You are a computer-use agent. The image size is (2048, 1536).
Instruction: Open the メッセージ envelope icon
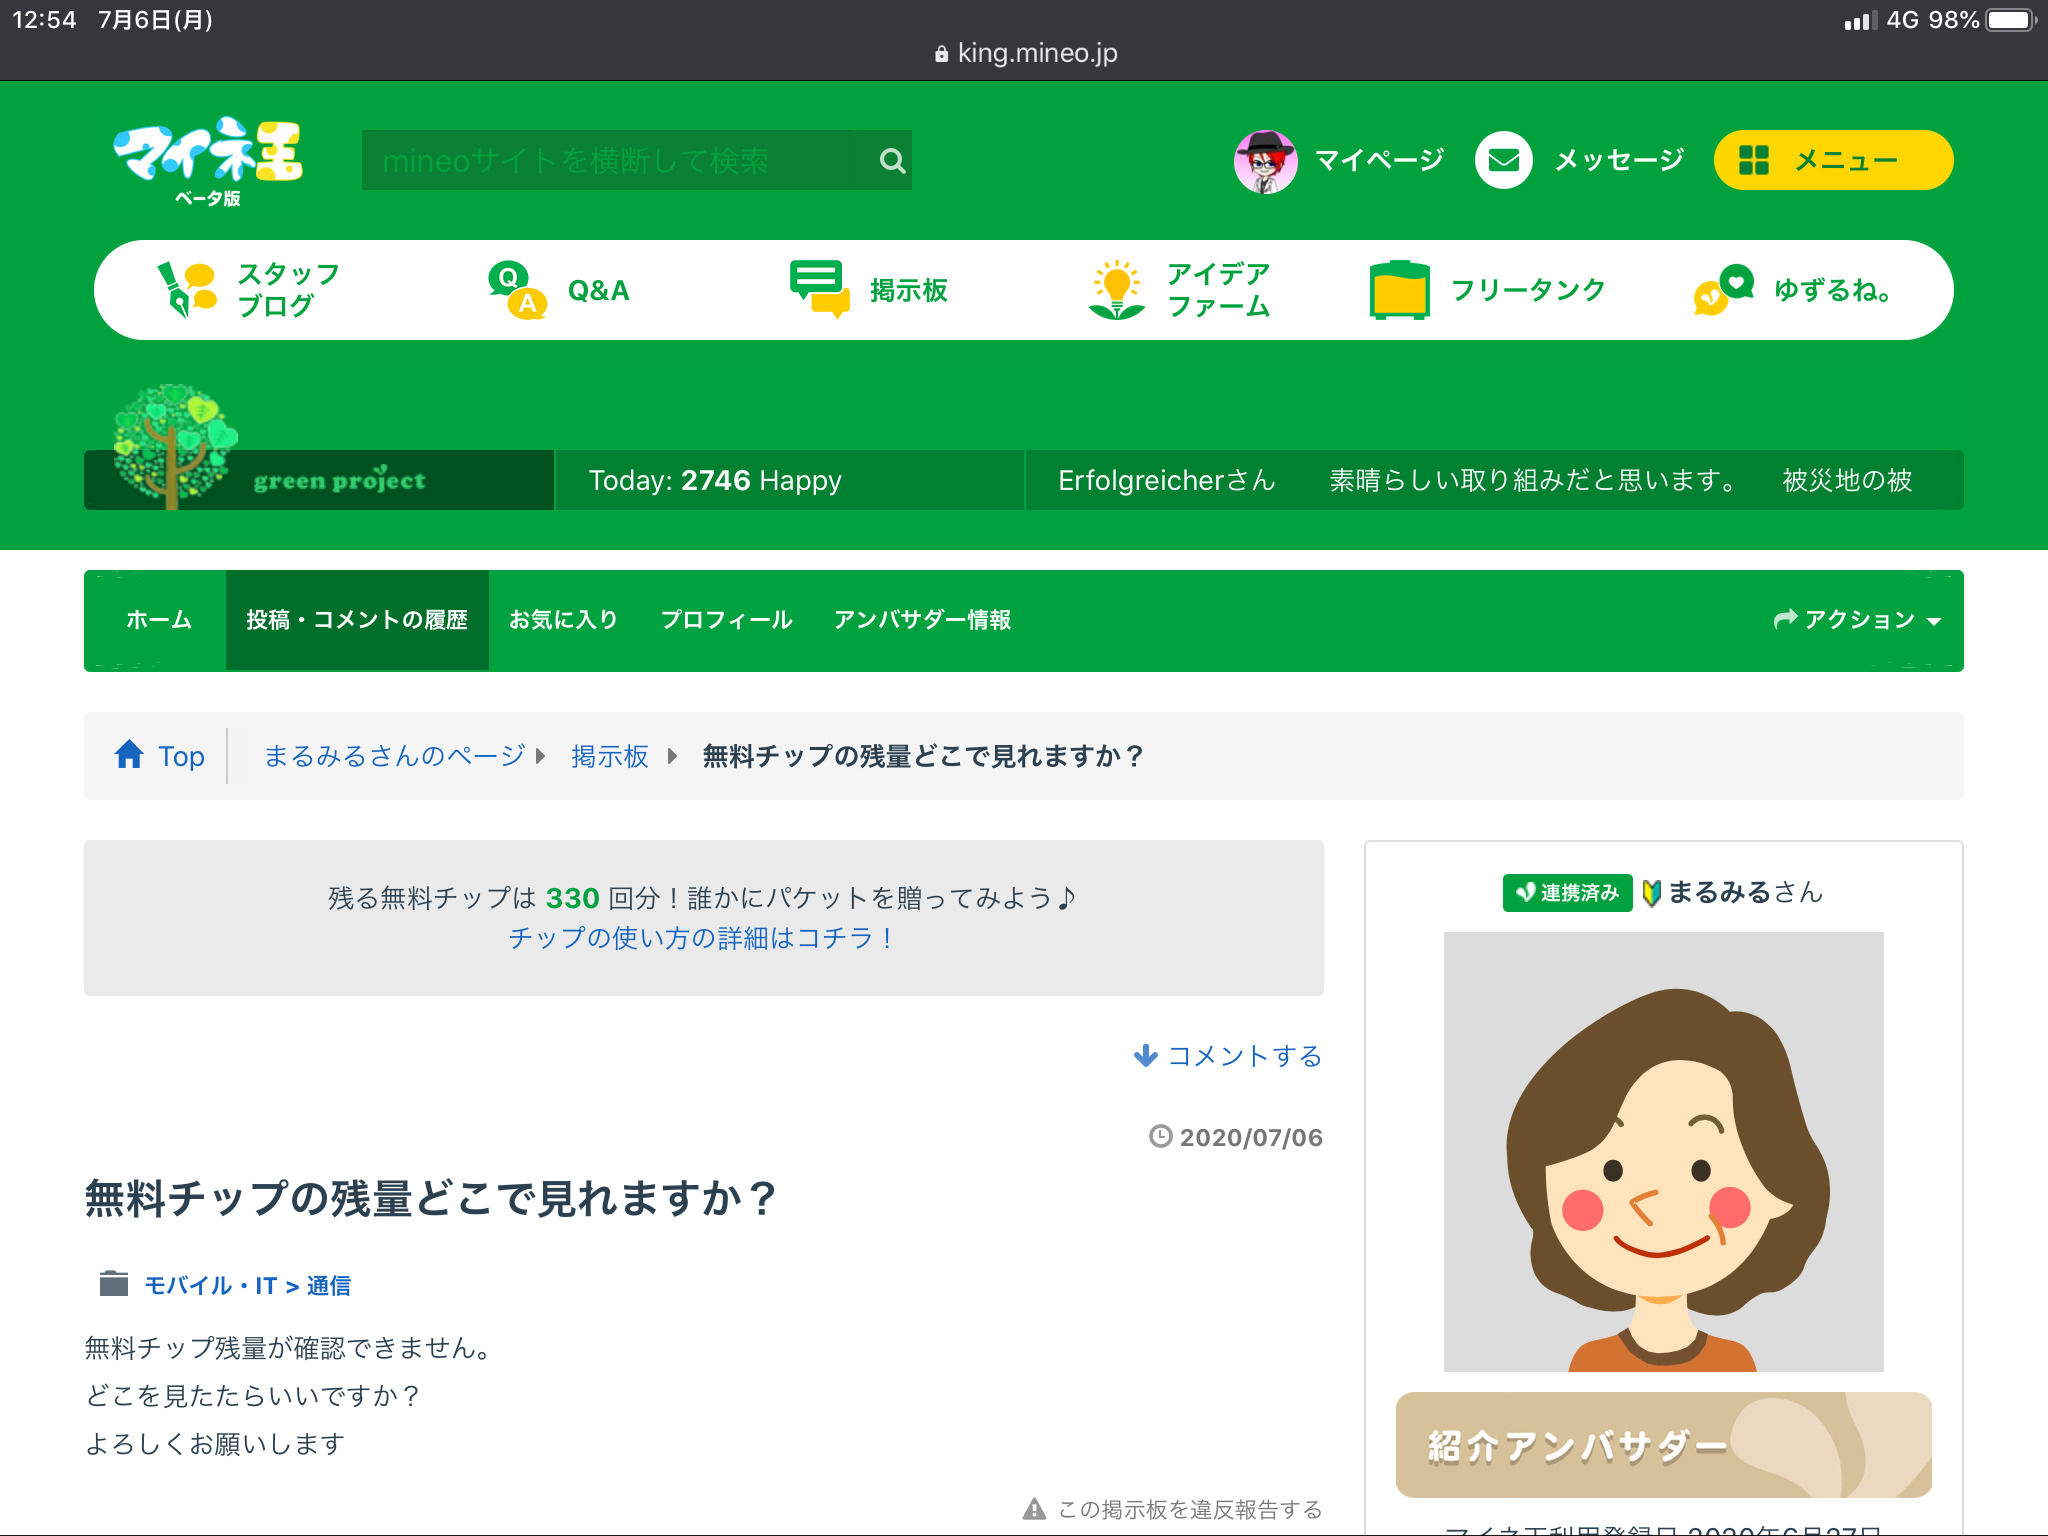click(1503, 161)
